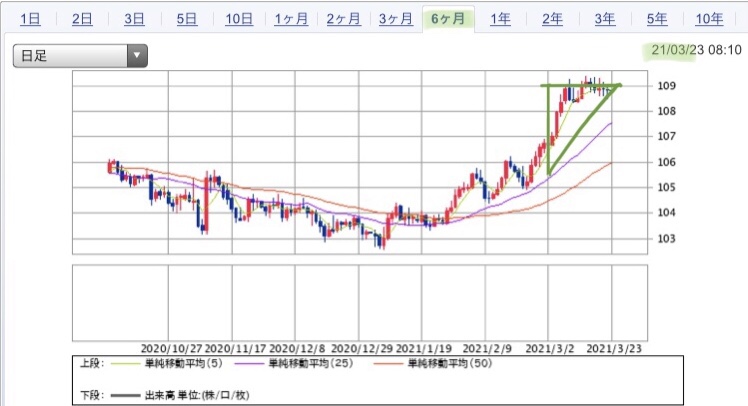The height and width of the screenshot is (406, 748).
Task: Choose the 10年 period link
Action: [709, 19]
